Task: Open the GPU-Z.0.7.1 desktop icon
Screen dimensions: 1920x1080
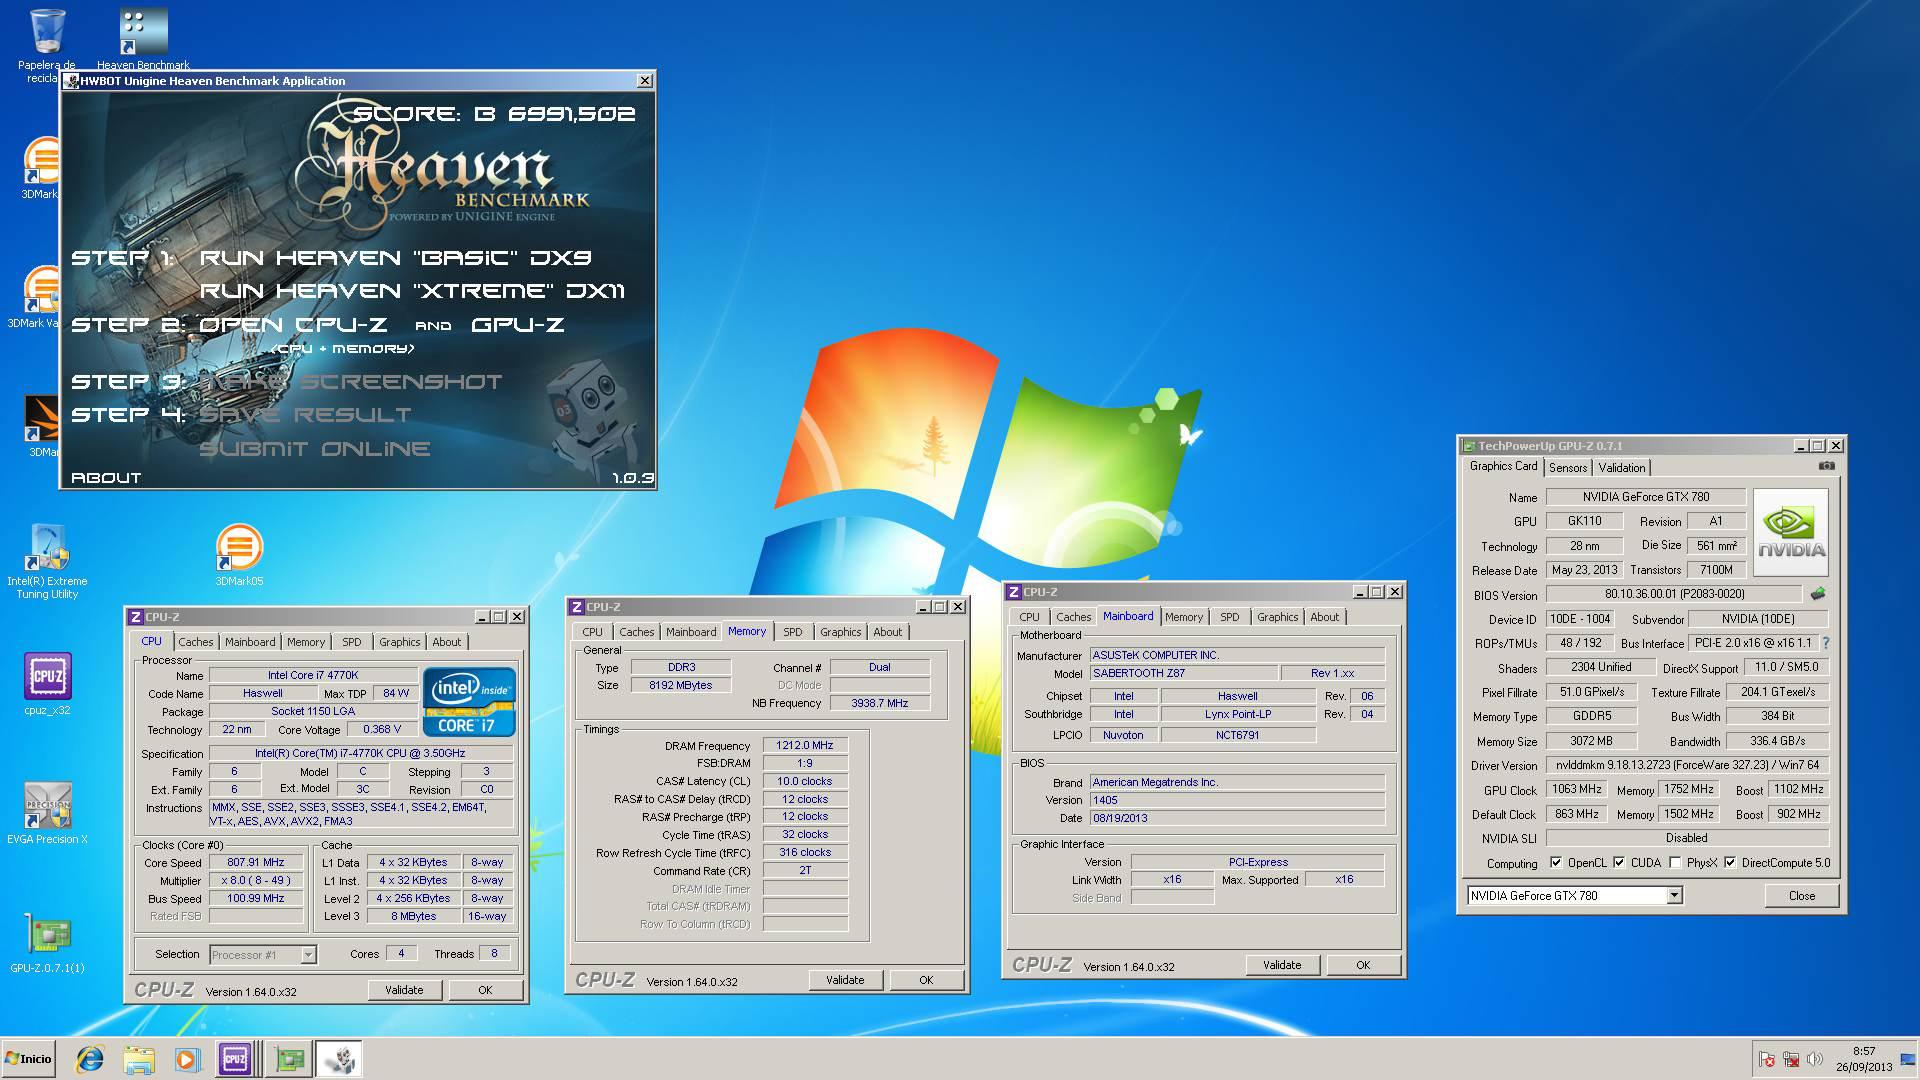Action: (47, 942)
